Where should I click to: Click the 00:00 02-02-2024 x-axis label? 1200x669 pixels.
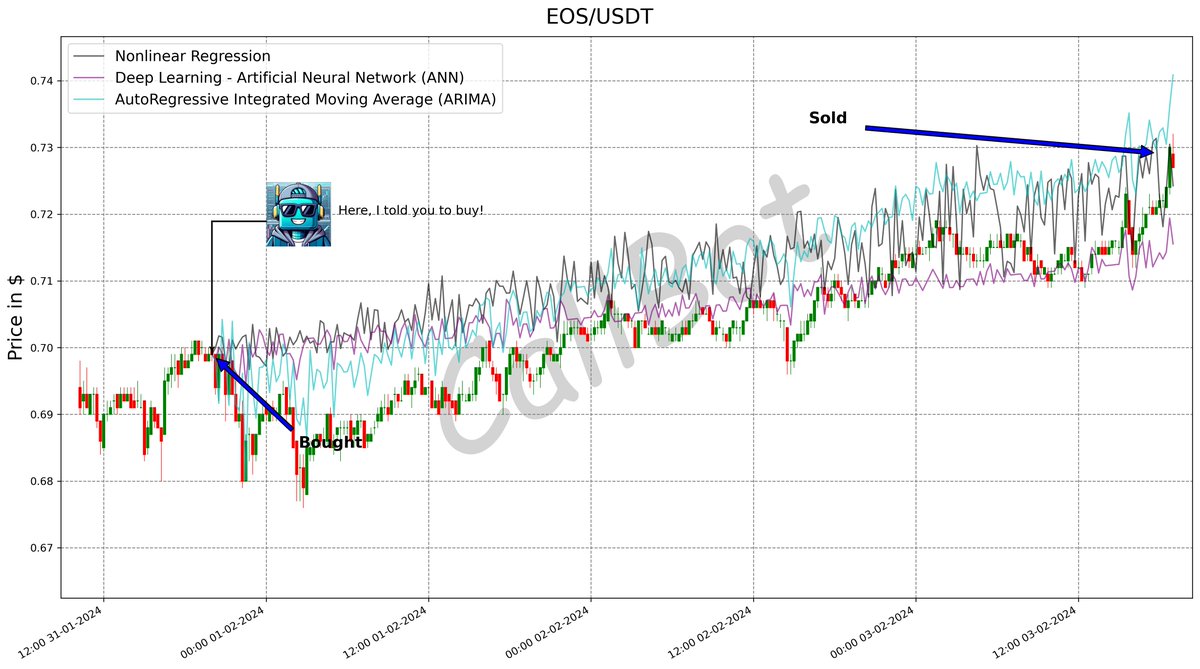point(549,631)
